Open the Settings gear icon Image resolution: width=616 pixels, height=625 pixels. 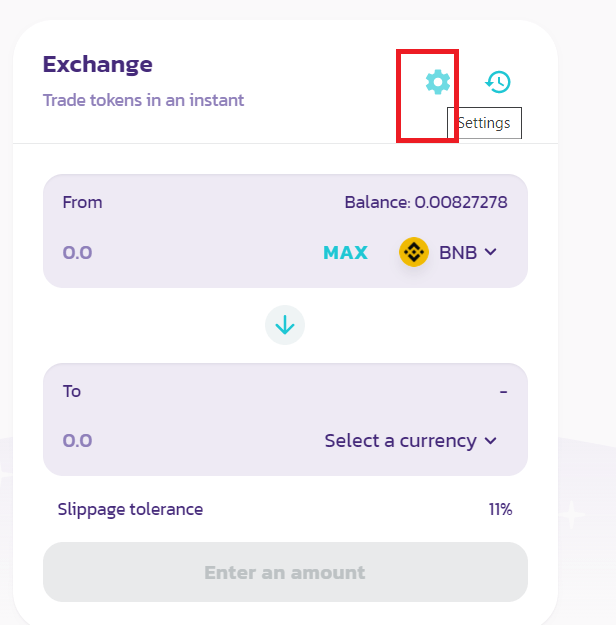(x=438, y=82)
